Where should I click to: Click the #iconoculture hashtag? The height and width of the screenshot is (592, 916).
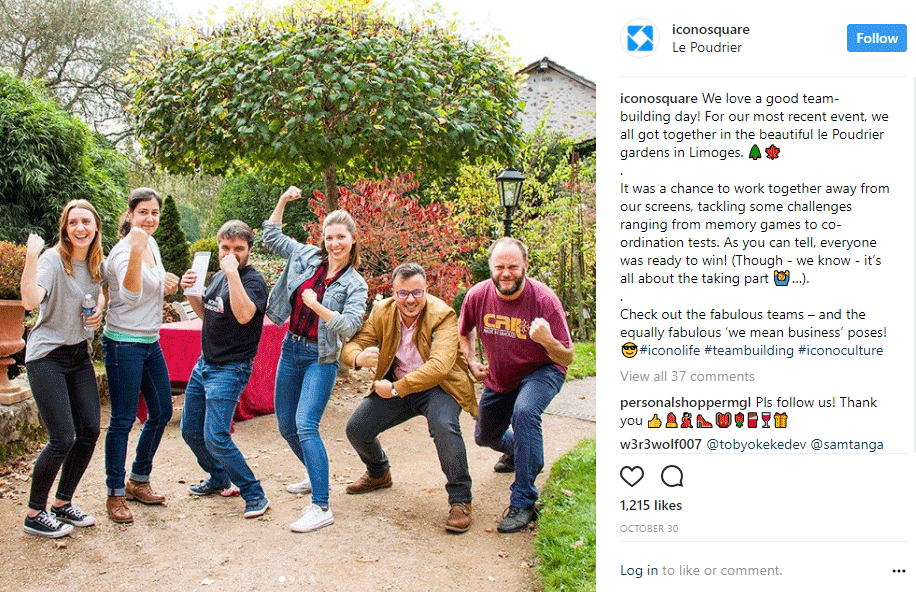tap(840, 350)
